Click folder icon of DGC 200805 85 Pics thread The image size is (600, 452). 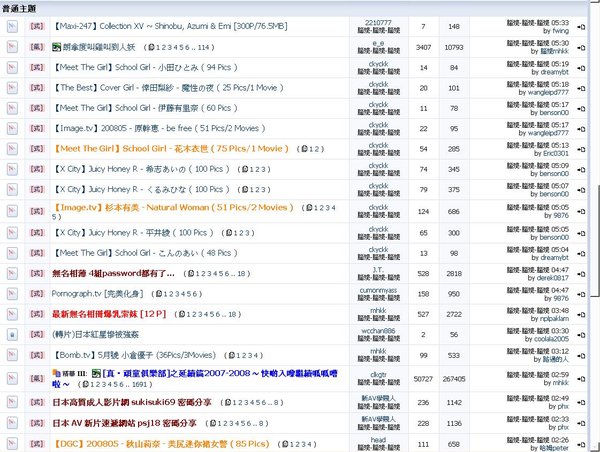[x=12, y=444]
